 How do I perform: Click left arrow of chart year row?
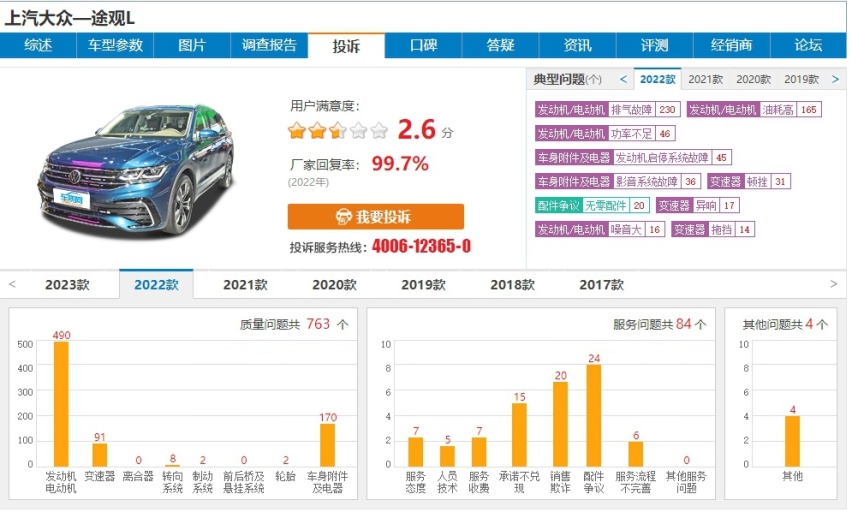(x=12, y=284)
